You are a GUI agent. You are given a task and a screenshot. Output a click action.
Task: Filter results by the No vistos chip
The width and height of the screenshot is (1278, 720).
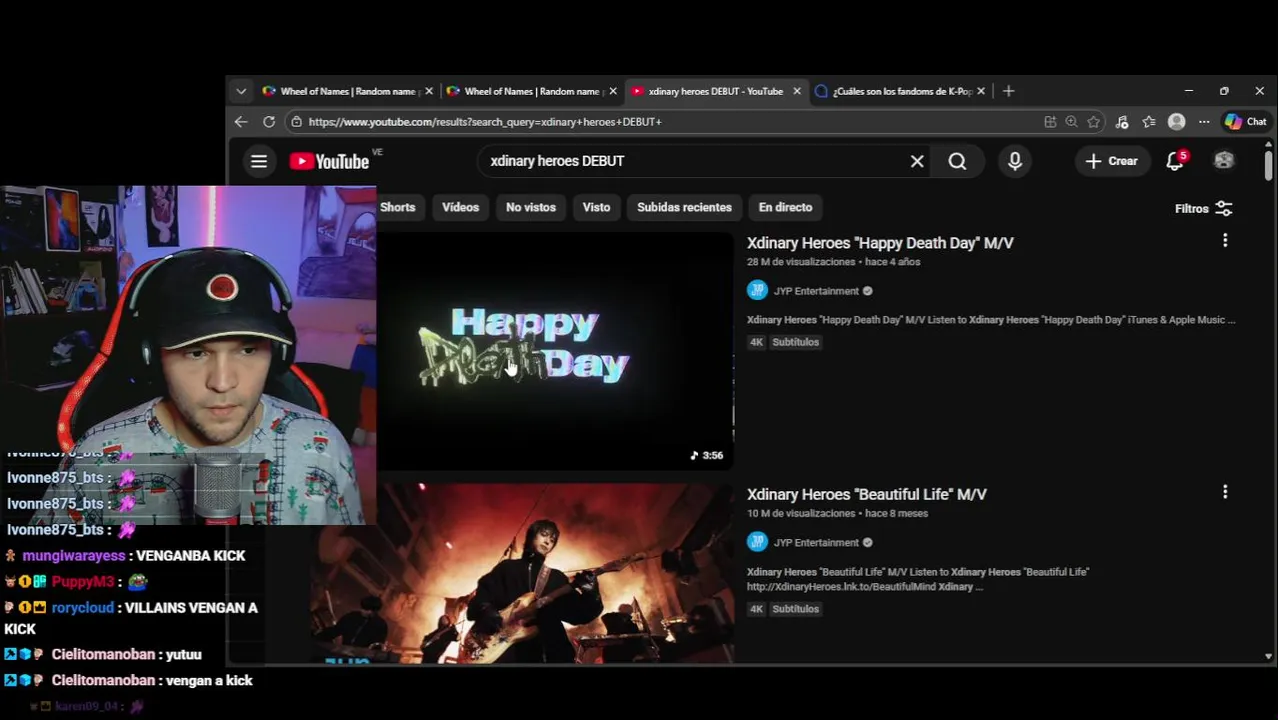click(531, 207)
